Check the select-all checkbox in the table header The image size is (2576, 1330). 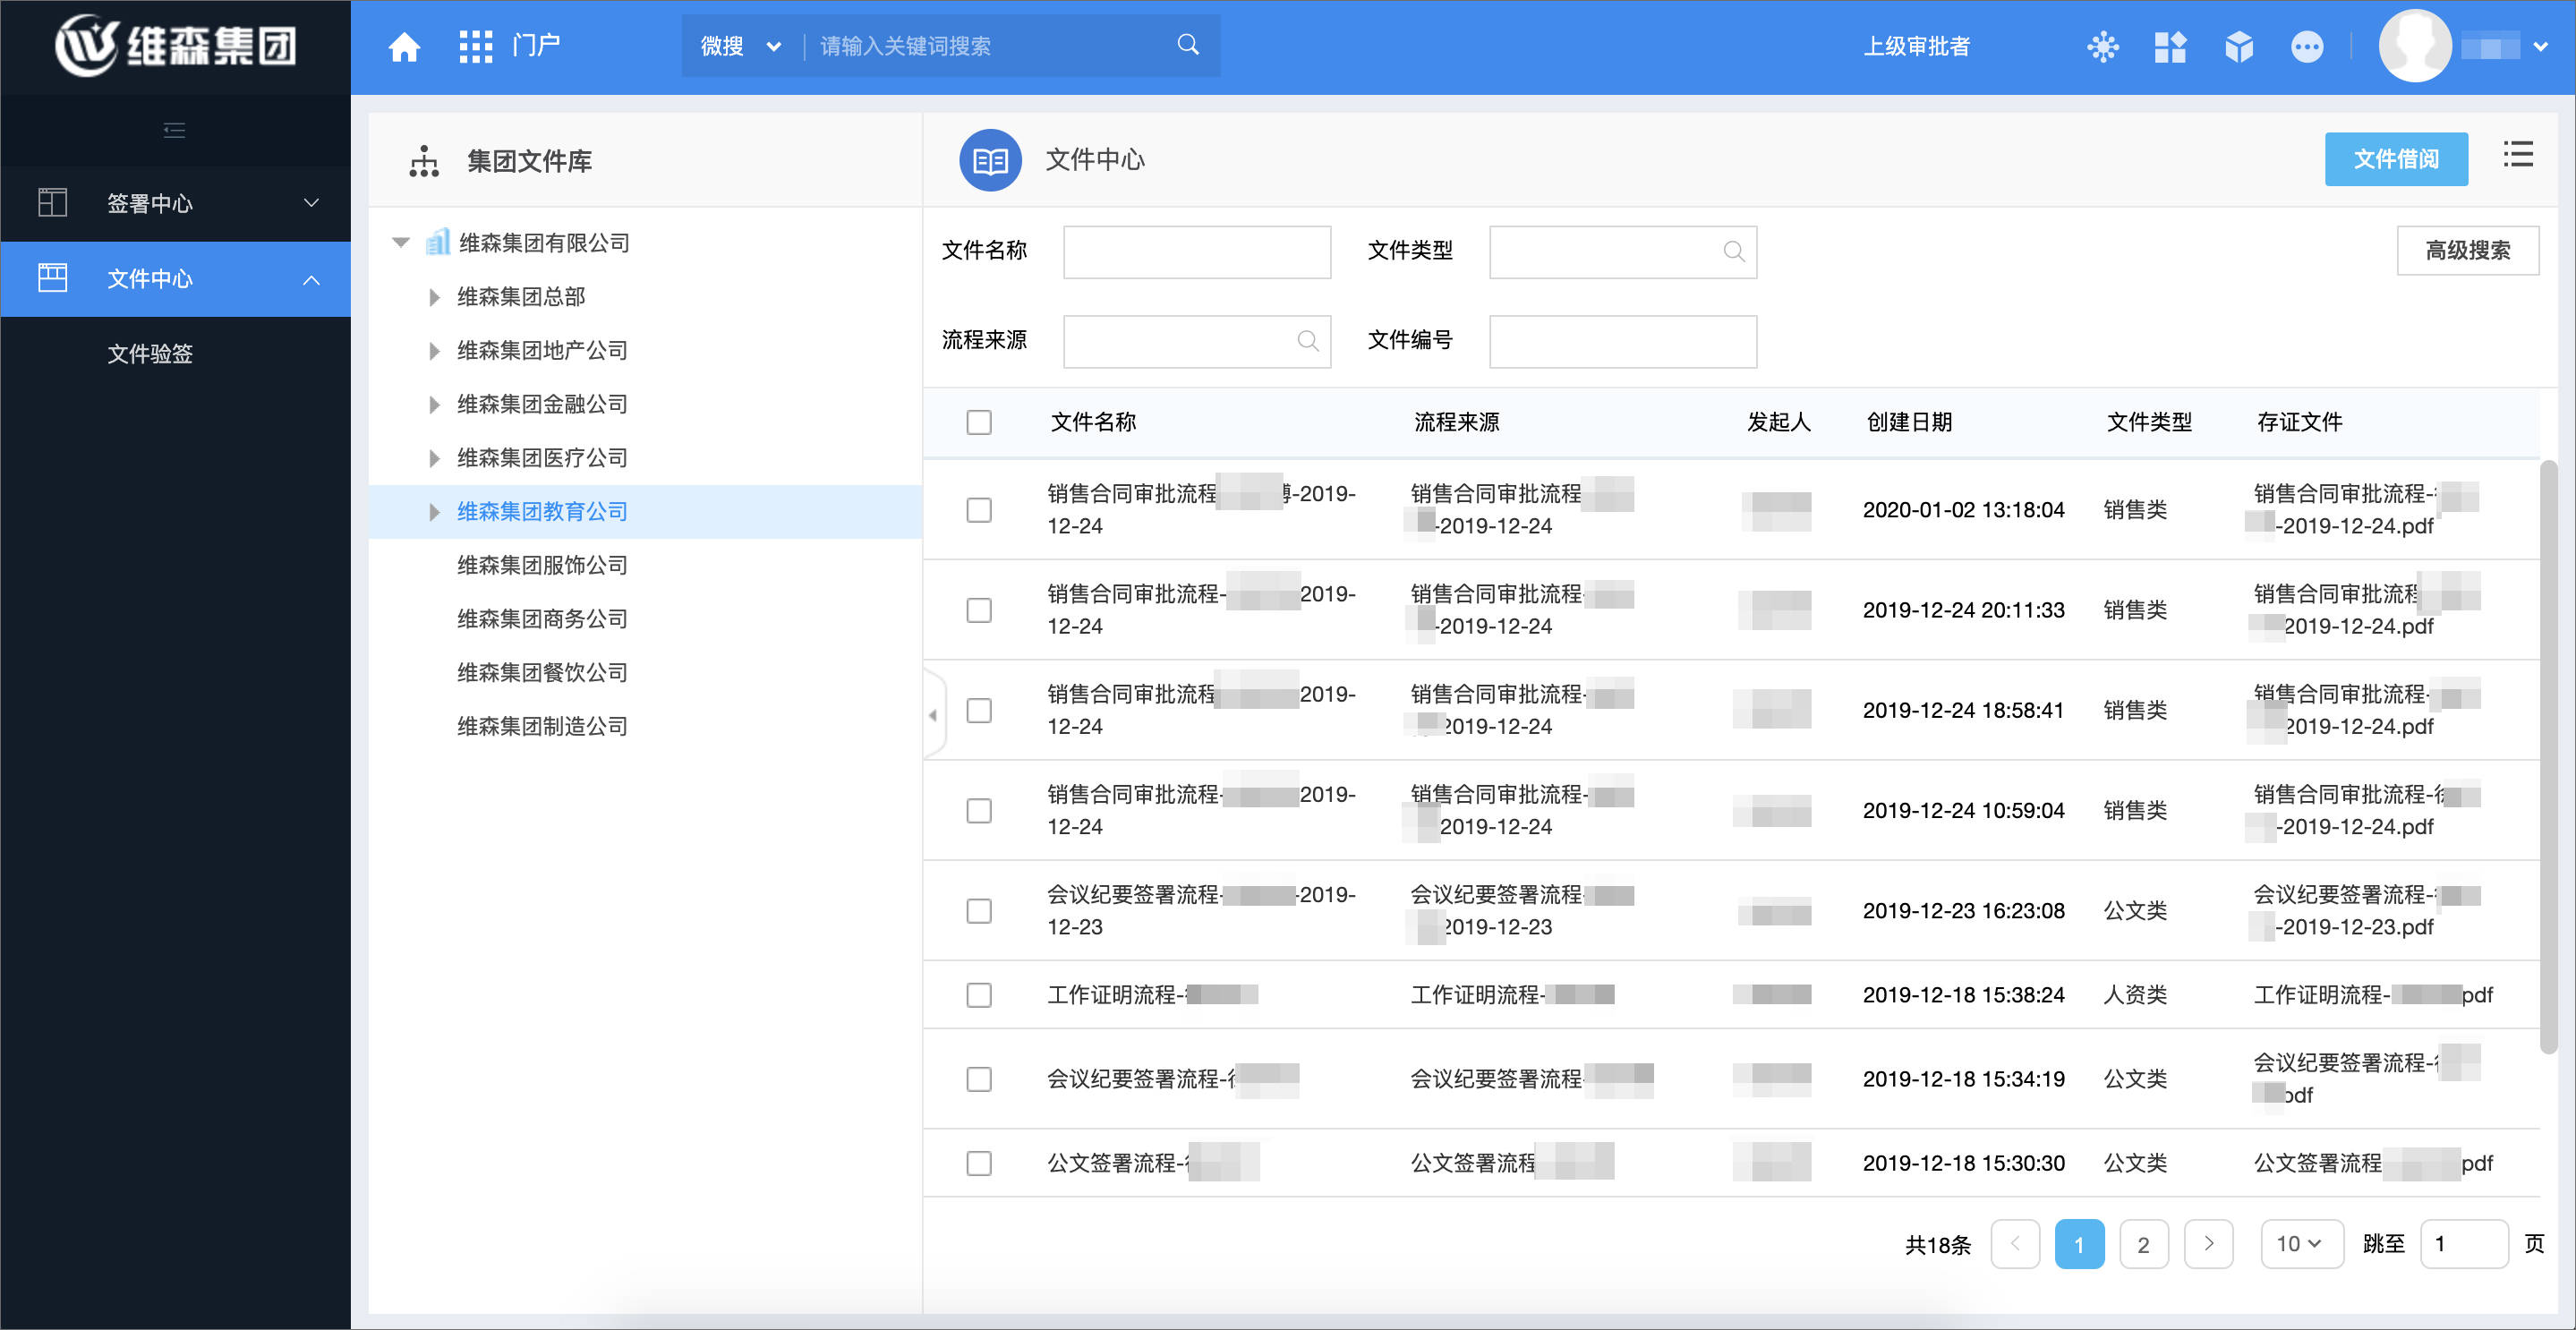coord(979,423)
